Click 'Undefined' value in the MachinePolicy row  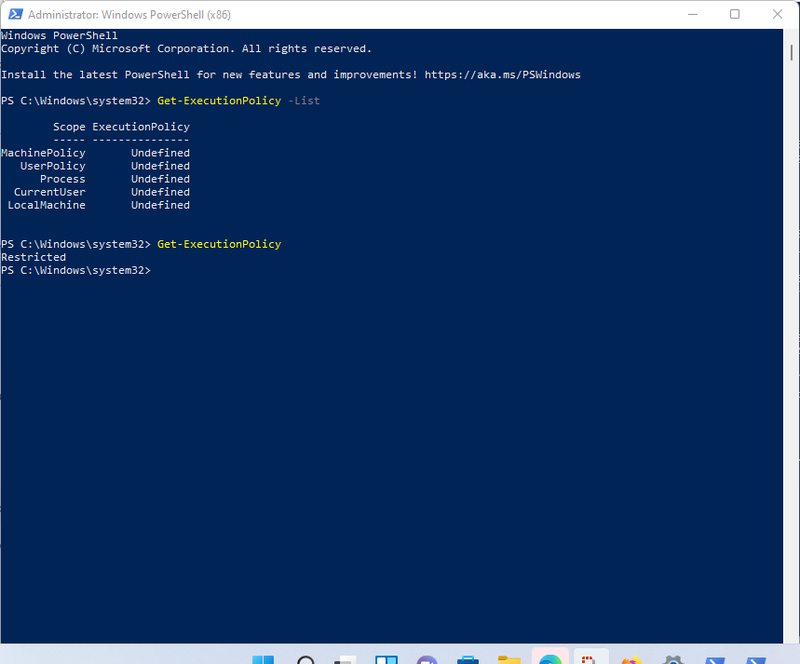click(x=160, y=153)
